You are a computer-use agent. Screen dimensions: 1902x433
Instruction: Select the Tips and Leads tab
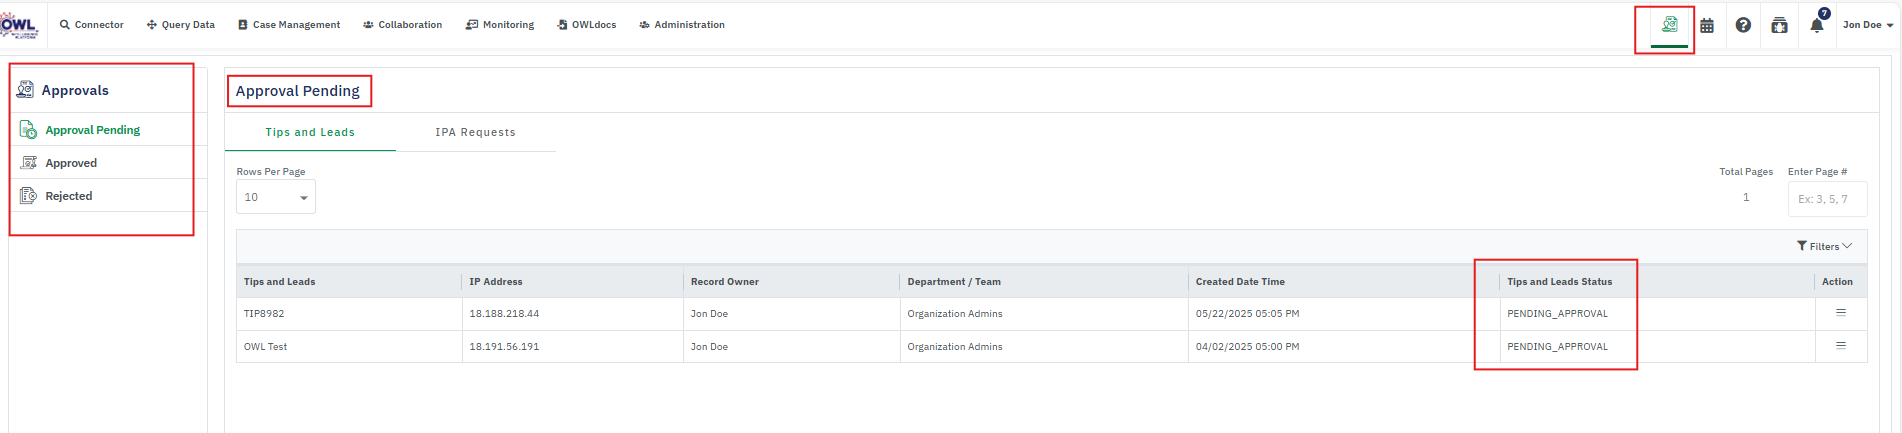click(x=310, y=132)
